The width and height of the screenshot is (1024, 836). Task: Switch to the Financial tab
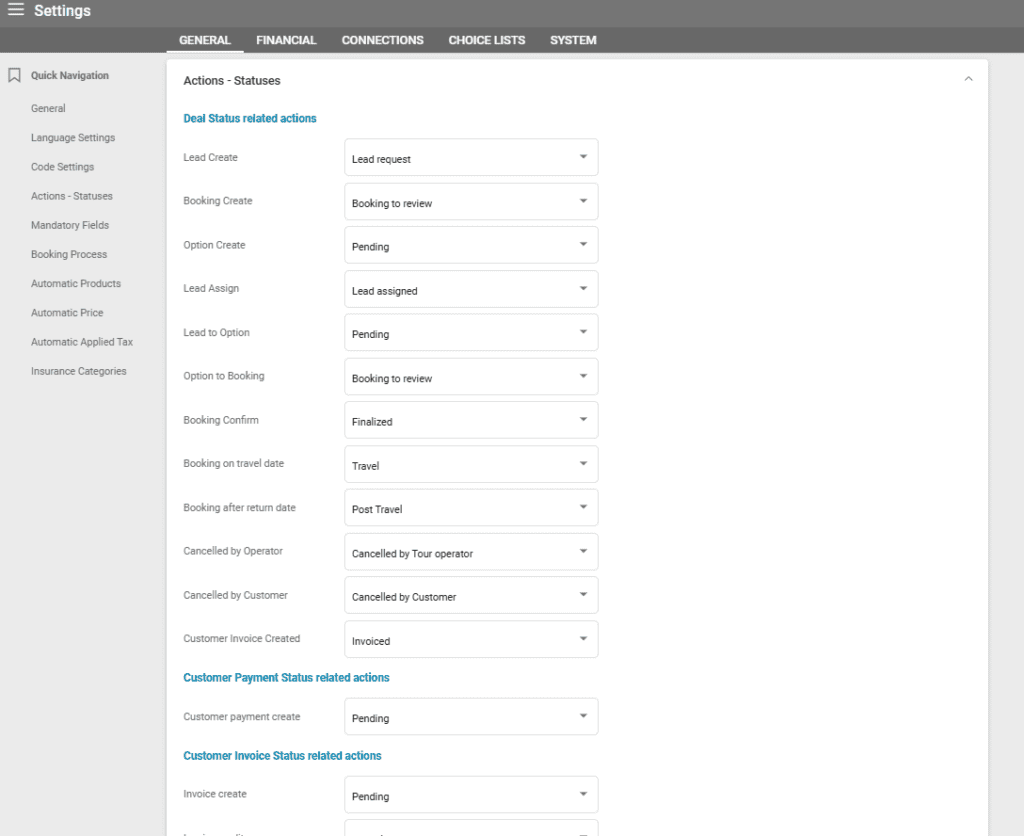point(286,40)
